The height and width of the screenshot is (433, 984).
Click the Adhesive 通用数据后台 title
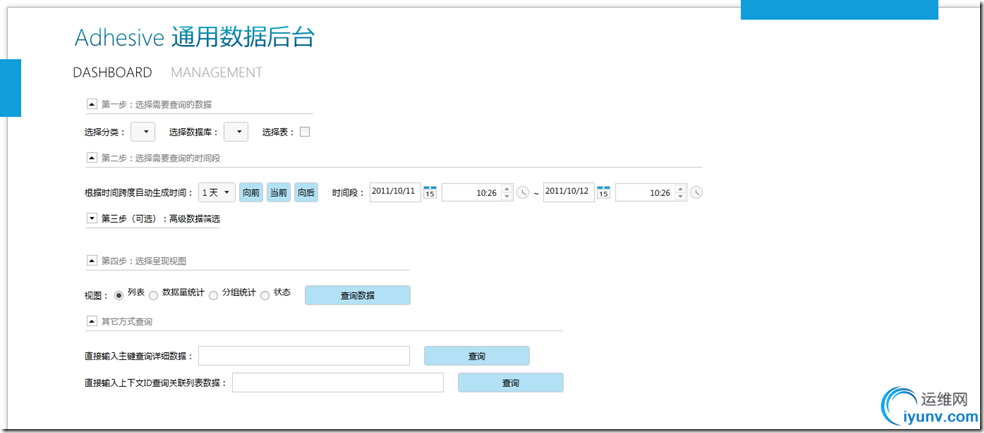194,38
